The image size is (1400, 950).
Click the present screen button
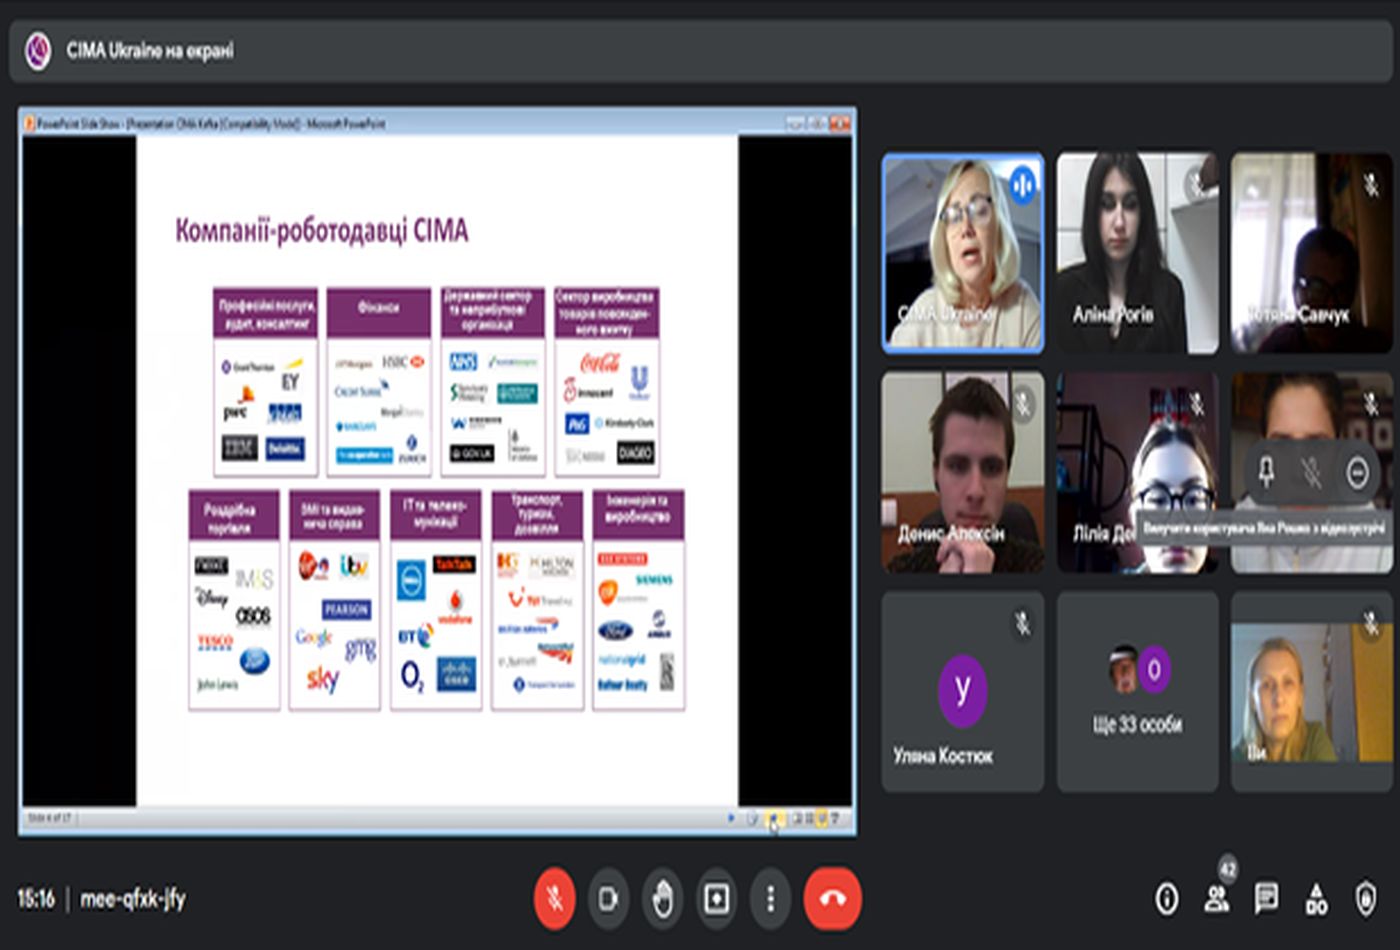pyautogui.click(x=716, y=899)
